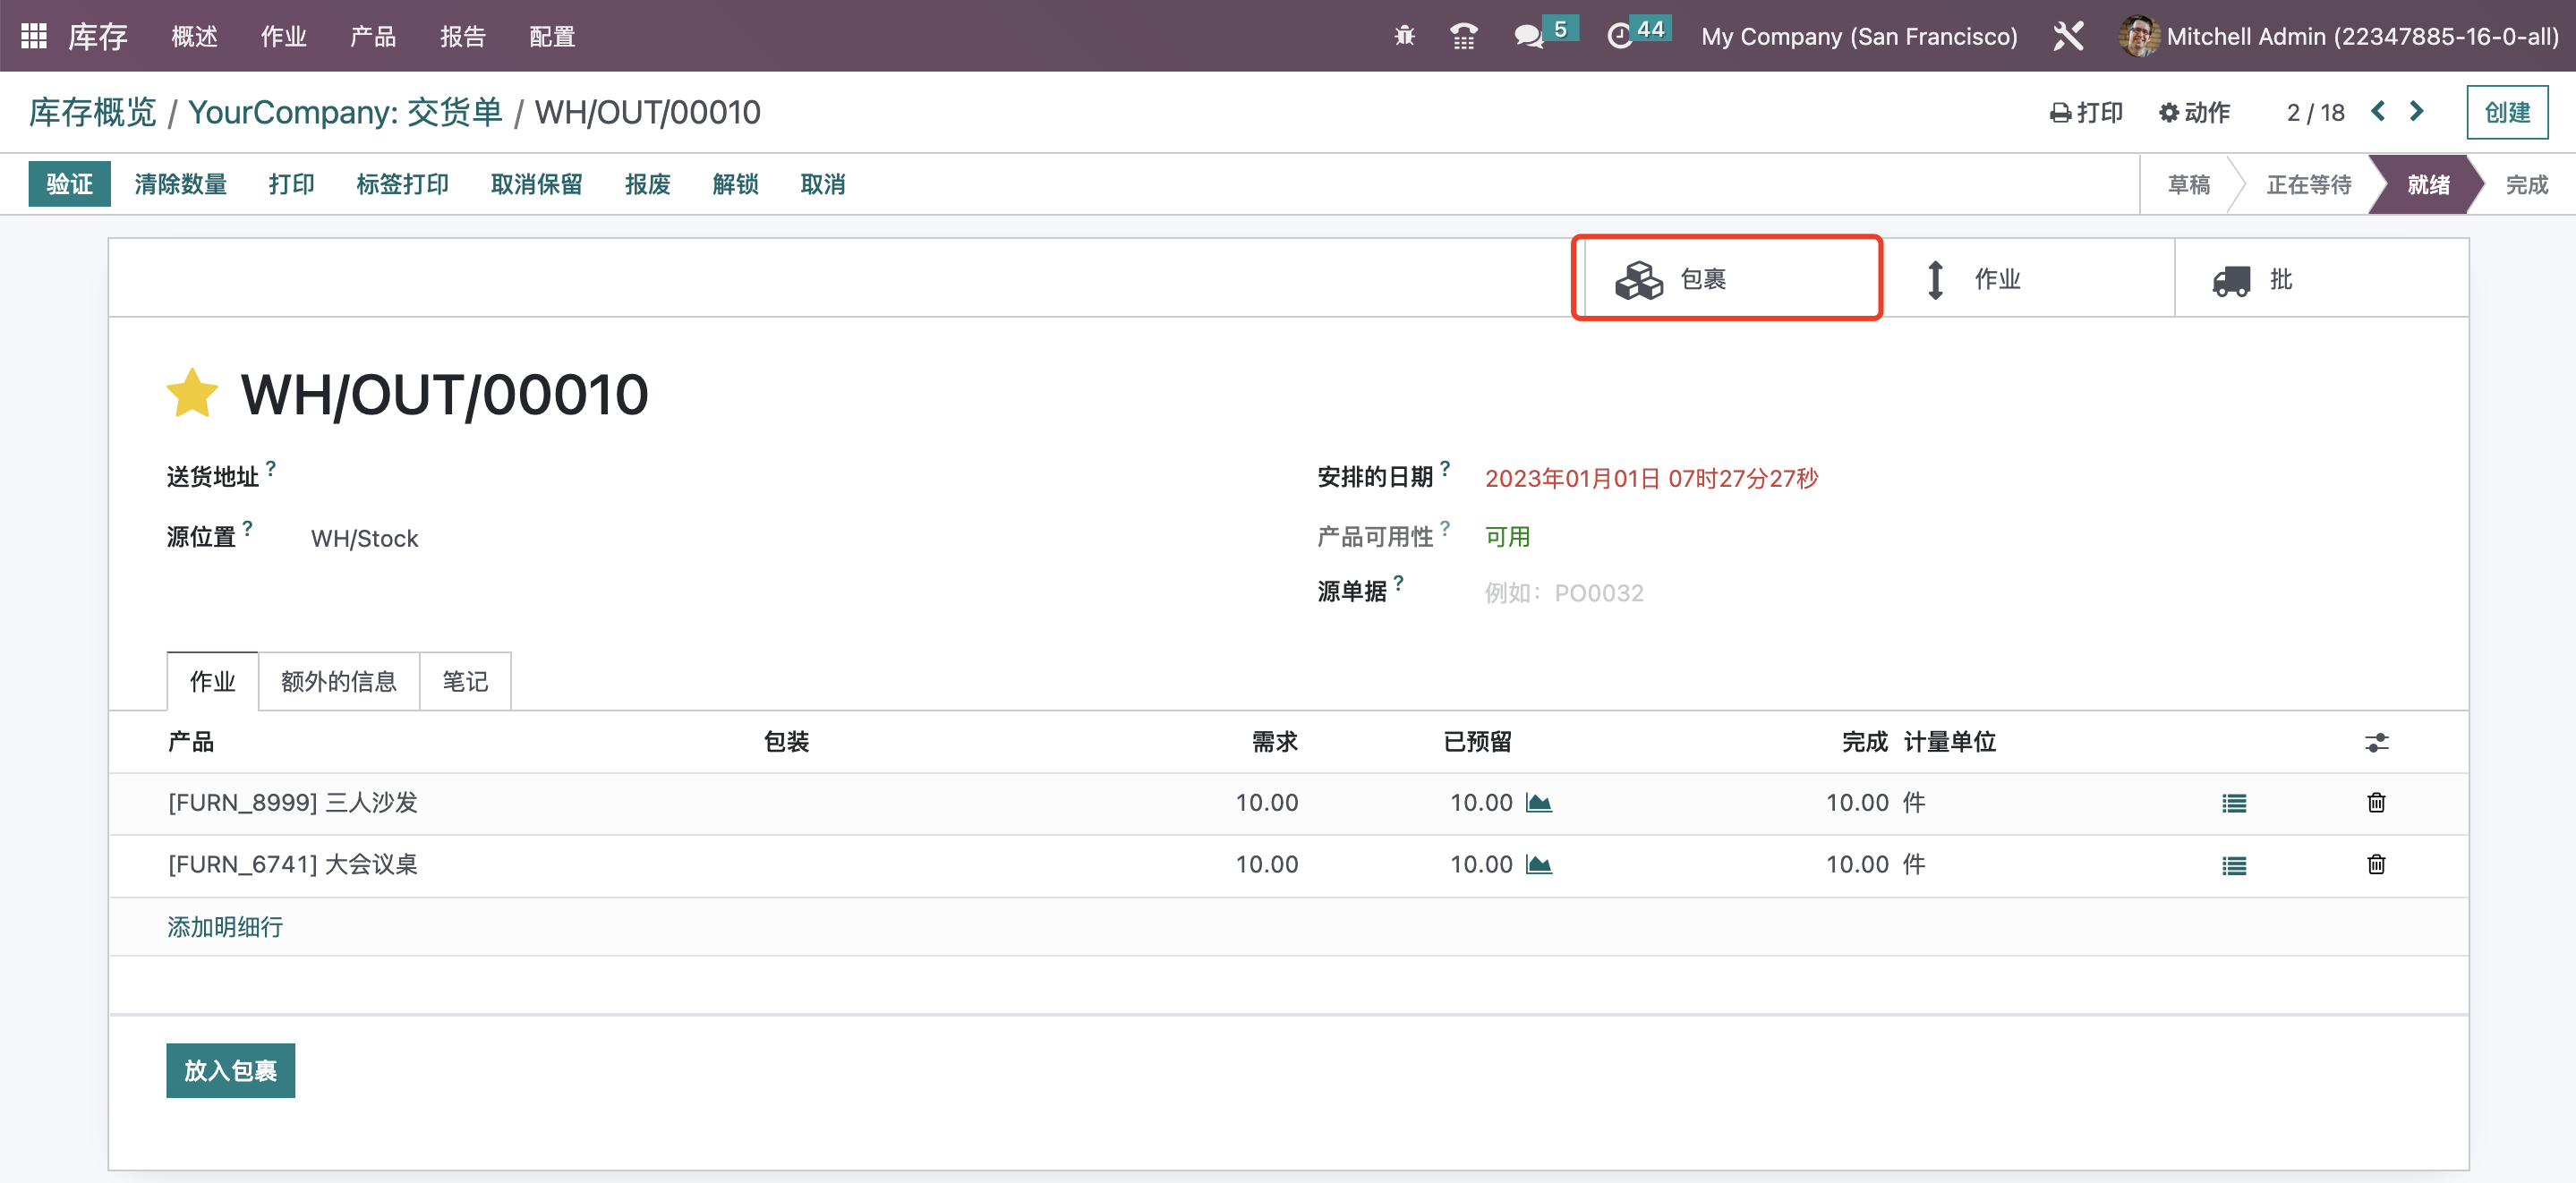Viewport: 2576px width, 1183px height.
Task: Open the 产品 top menu
Action: click(x=373, y=36)
